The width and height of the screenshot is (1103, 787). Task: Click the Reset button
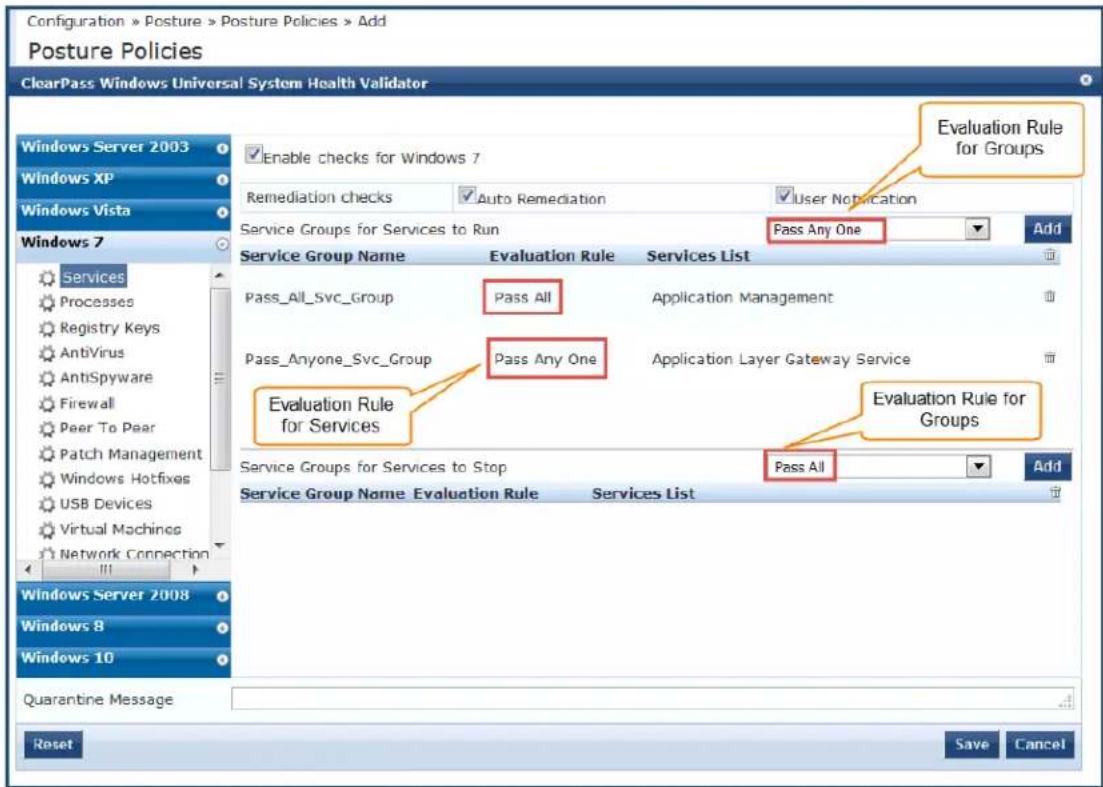point(53,744)
